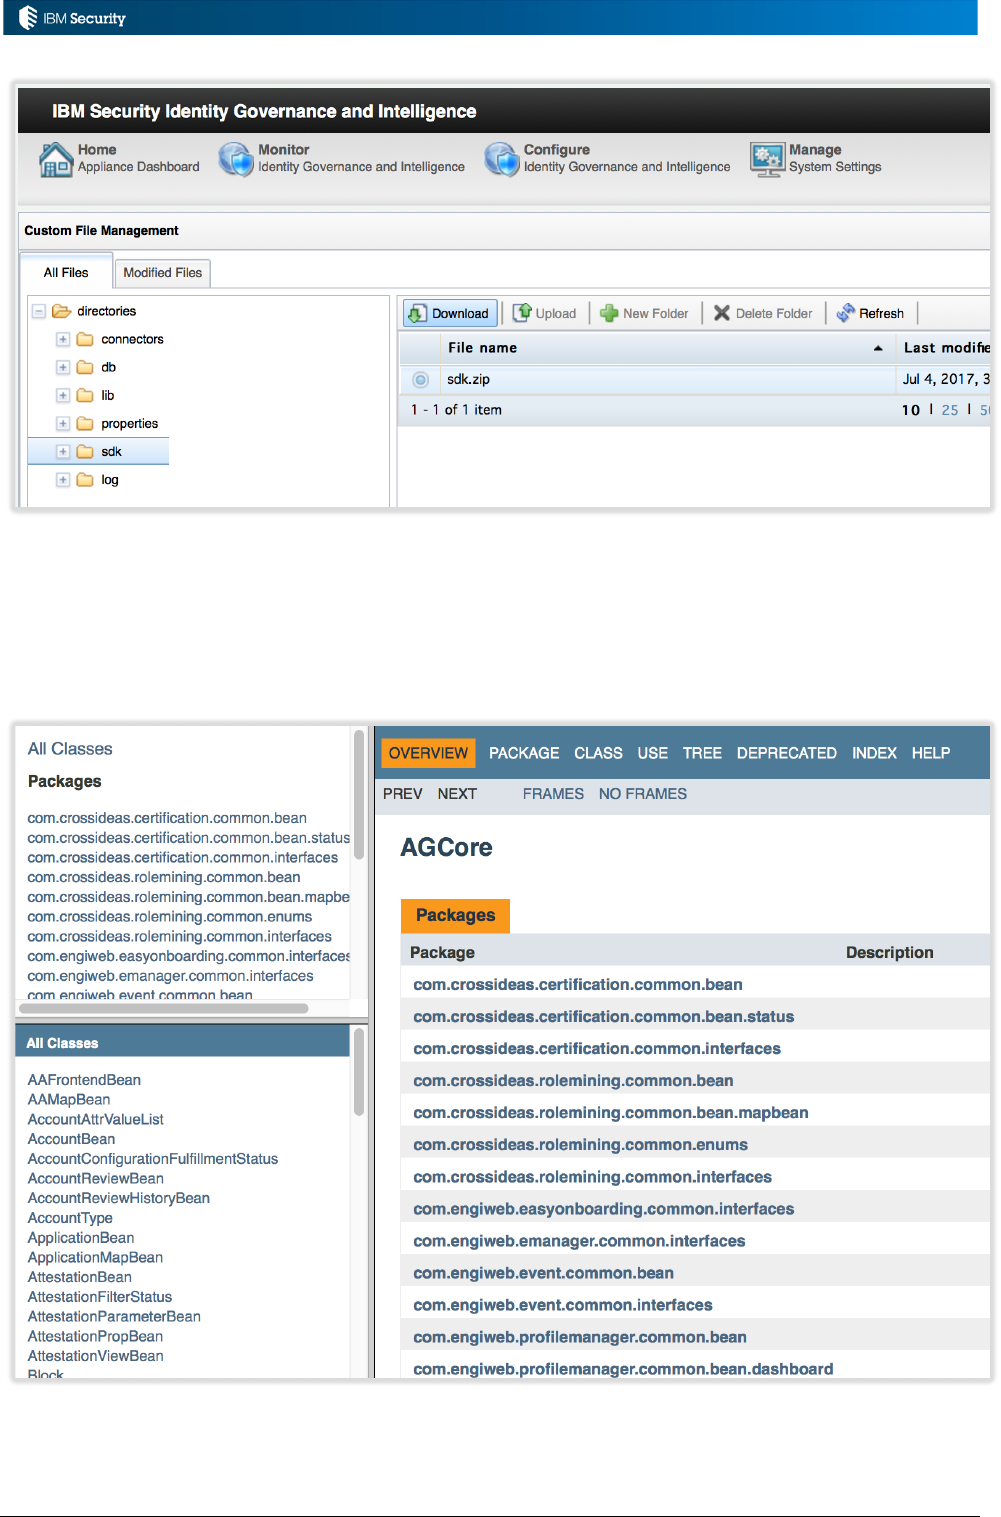This screenshot has width=1001, height=1517.
Task: Click the Packages list horizontal scrollbar
Action: click(165, 1008)
